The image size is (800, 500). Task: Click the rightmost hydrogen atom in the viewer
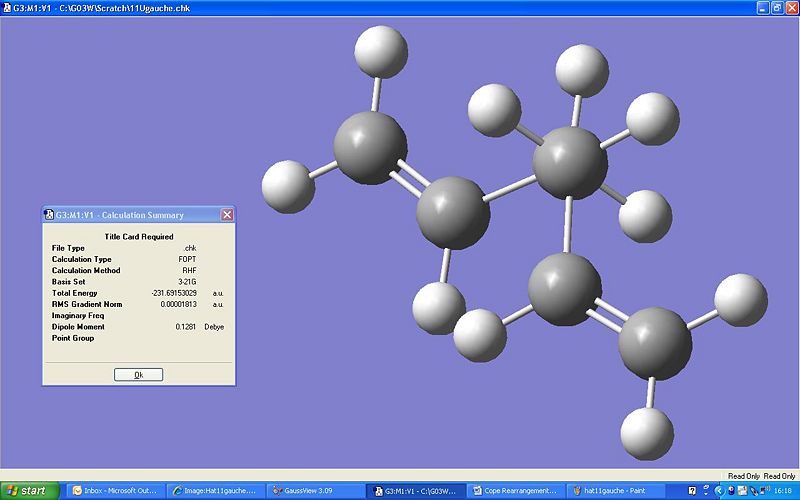pos(741,299)
